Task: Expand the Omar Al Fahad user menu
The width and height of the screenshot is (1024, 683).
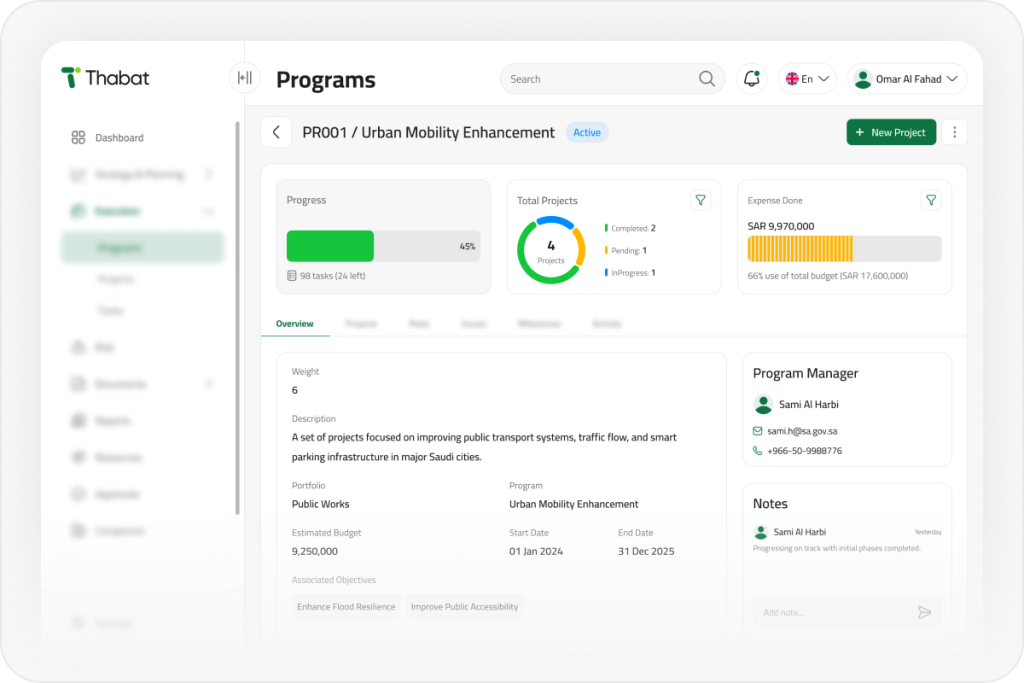Action: pos(907,79)
